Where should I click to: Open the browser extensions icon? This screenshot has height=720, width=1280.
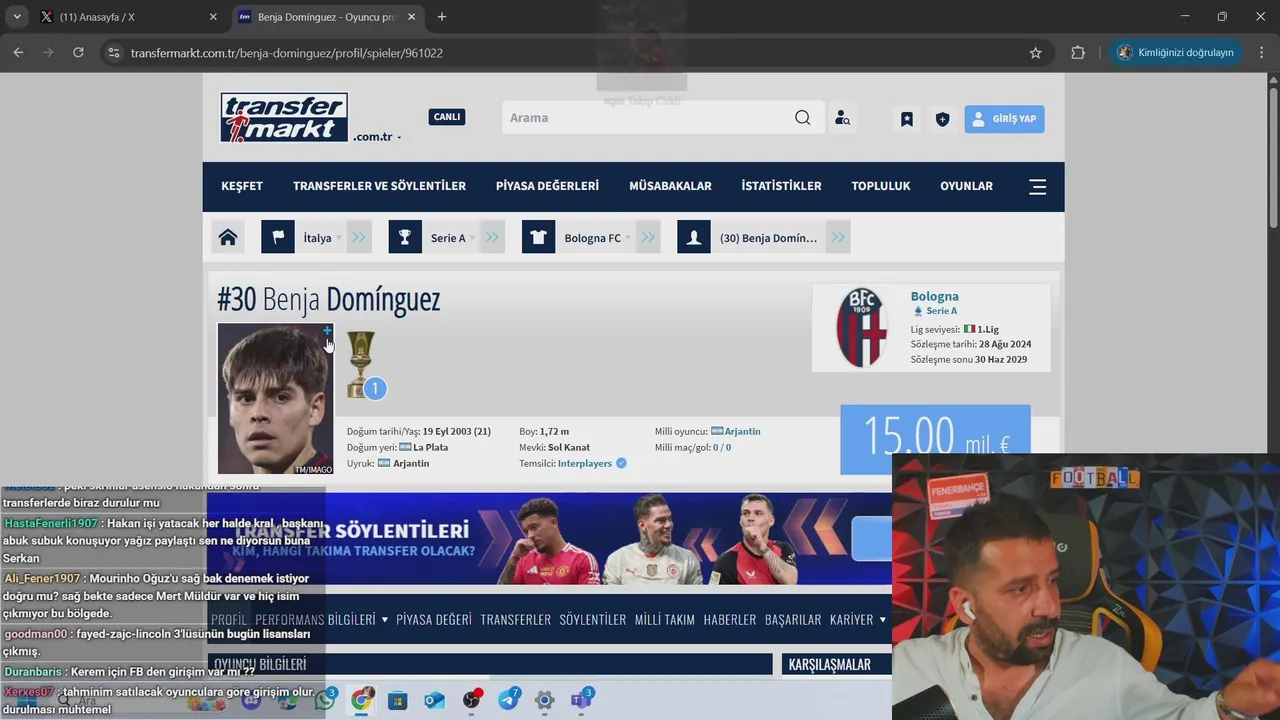pos(1078,53)
